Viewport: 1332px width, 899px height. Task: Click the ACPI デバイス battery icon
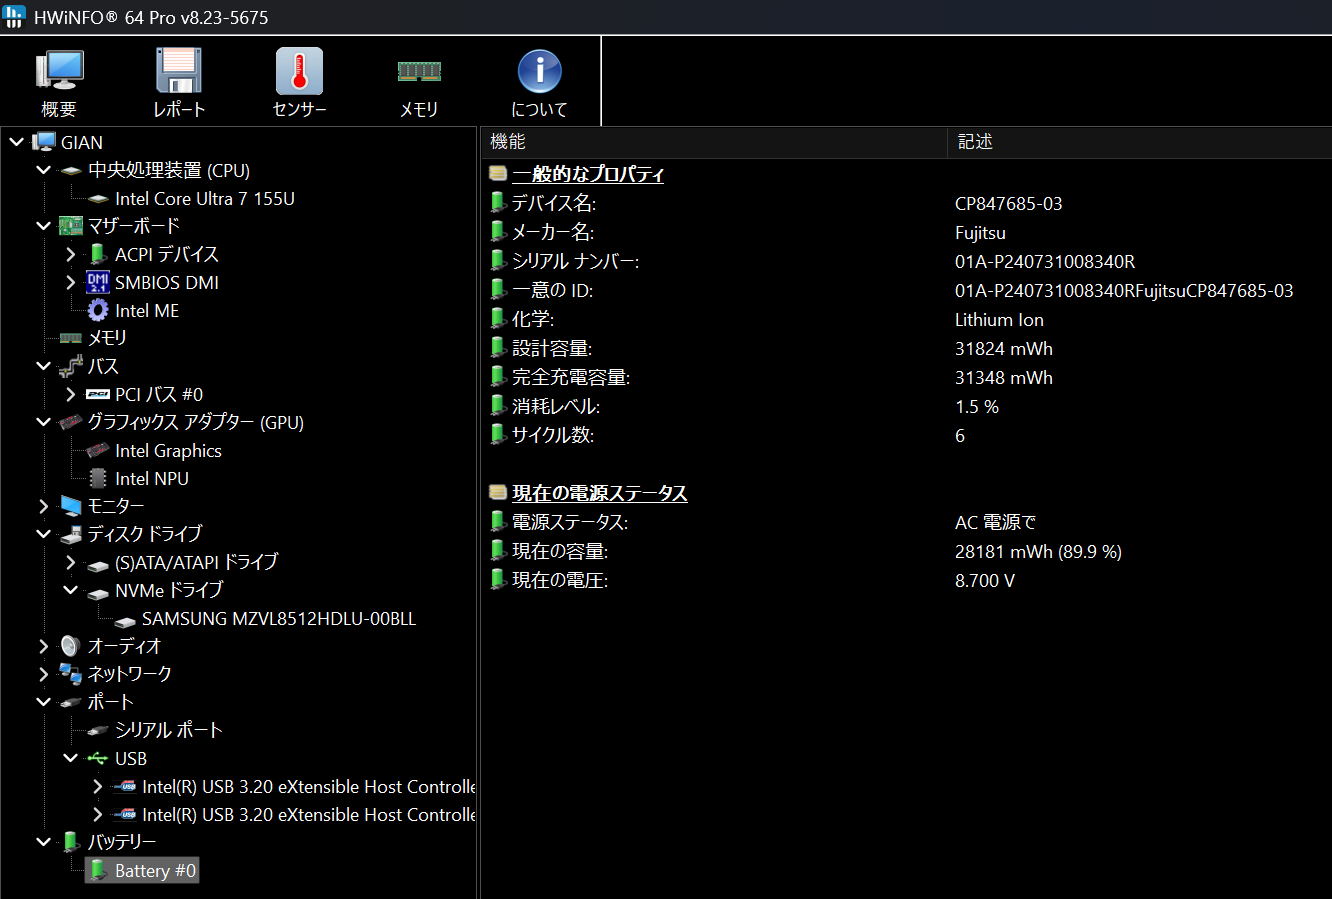point(98,254)
